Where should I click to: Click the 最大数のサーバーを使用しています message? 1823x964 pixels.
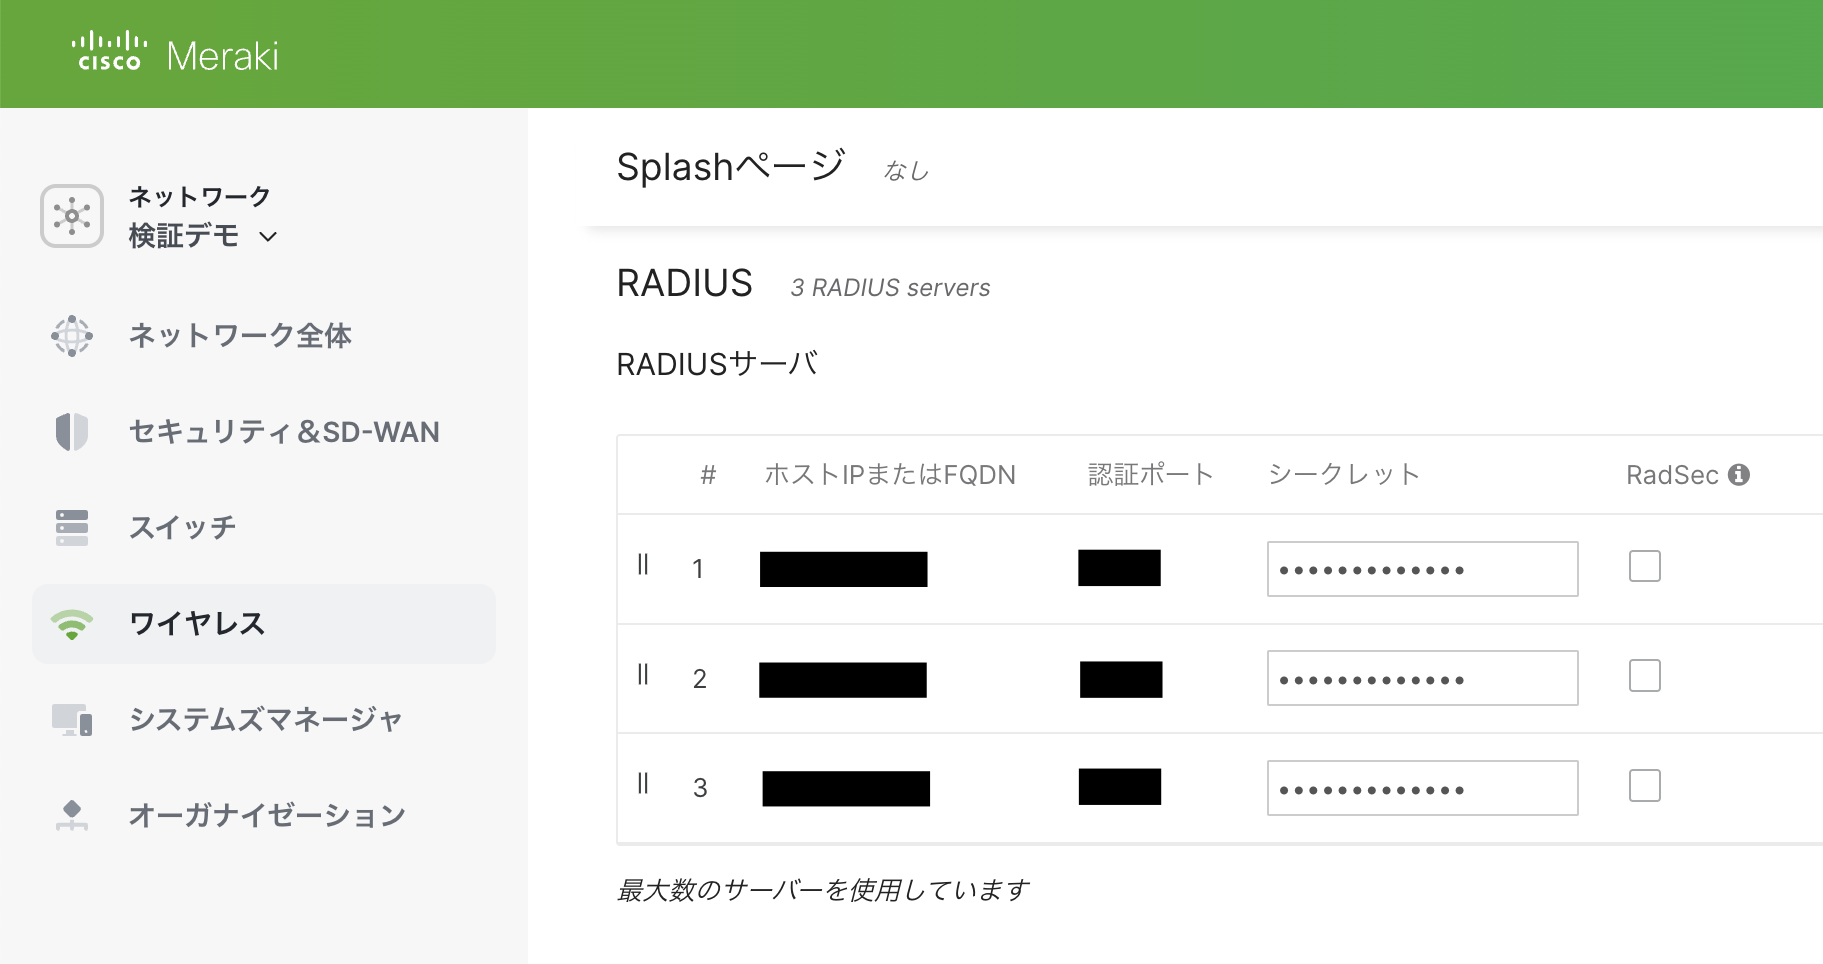[823, 890]
